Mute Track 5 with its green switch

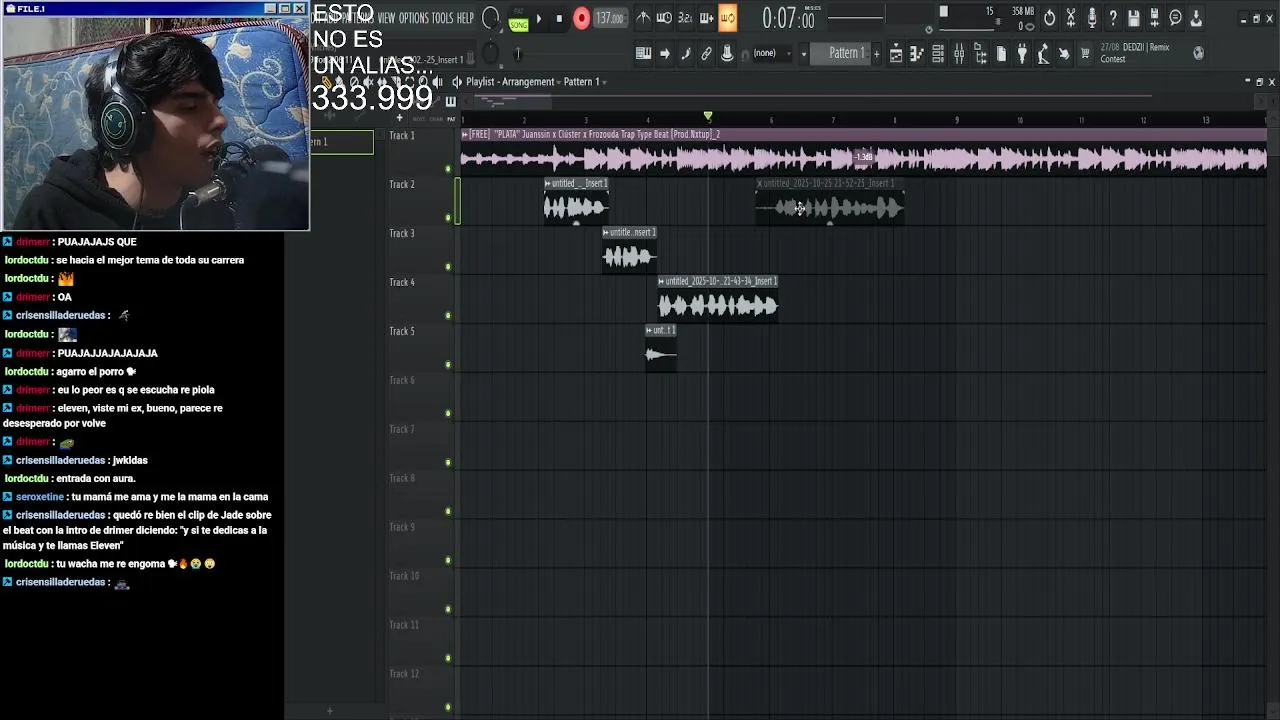pyautogui.click(x=448, y=365)
